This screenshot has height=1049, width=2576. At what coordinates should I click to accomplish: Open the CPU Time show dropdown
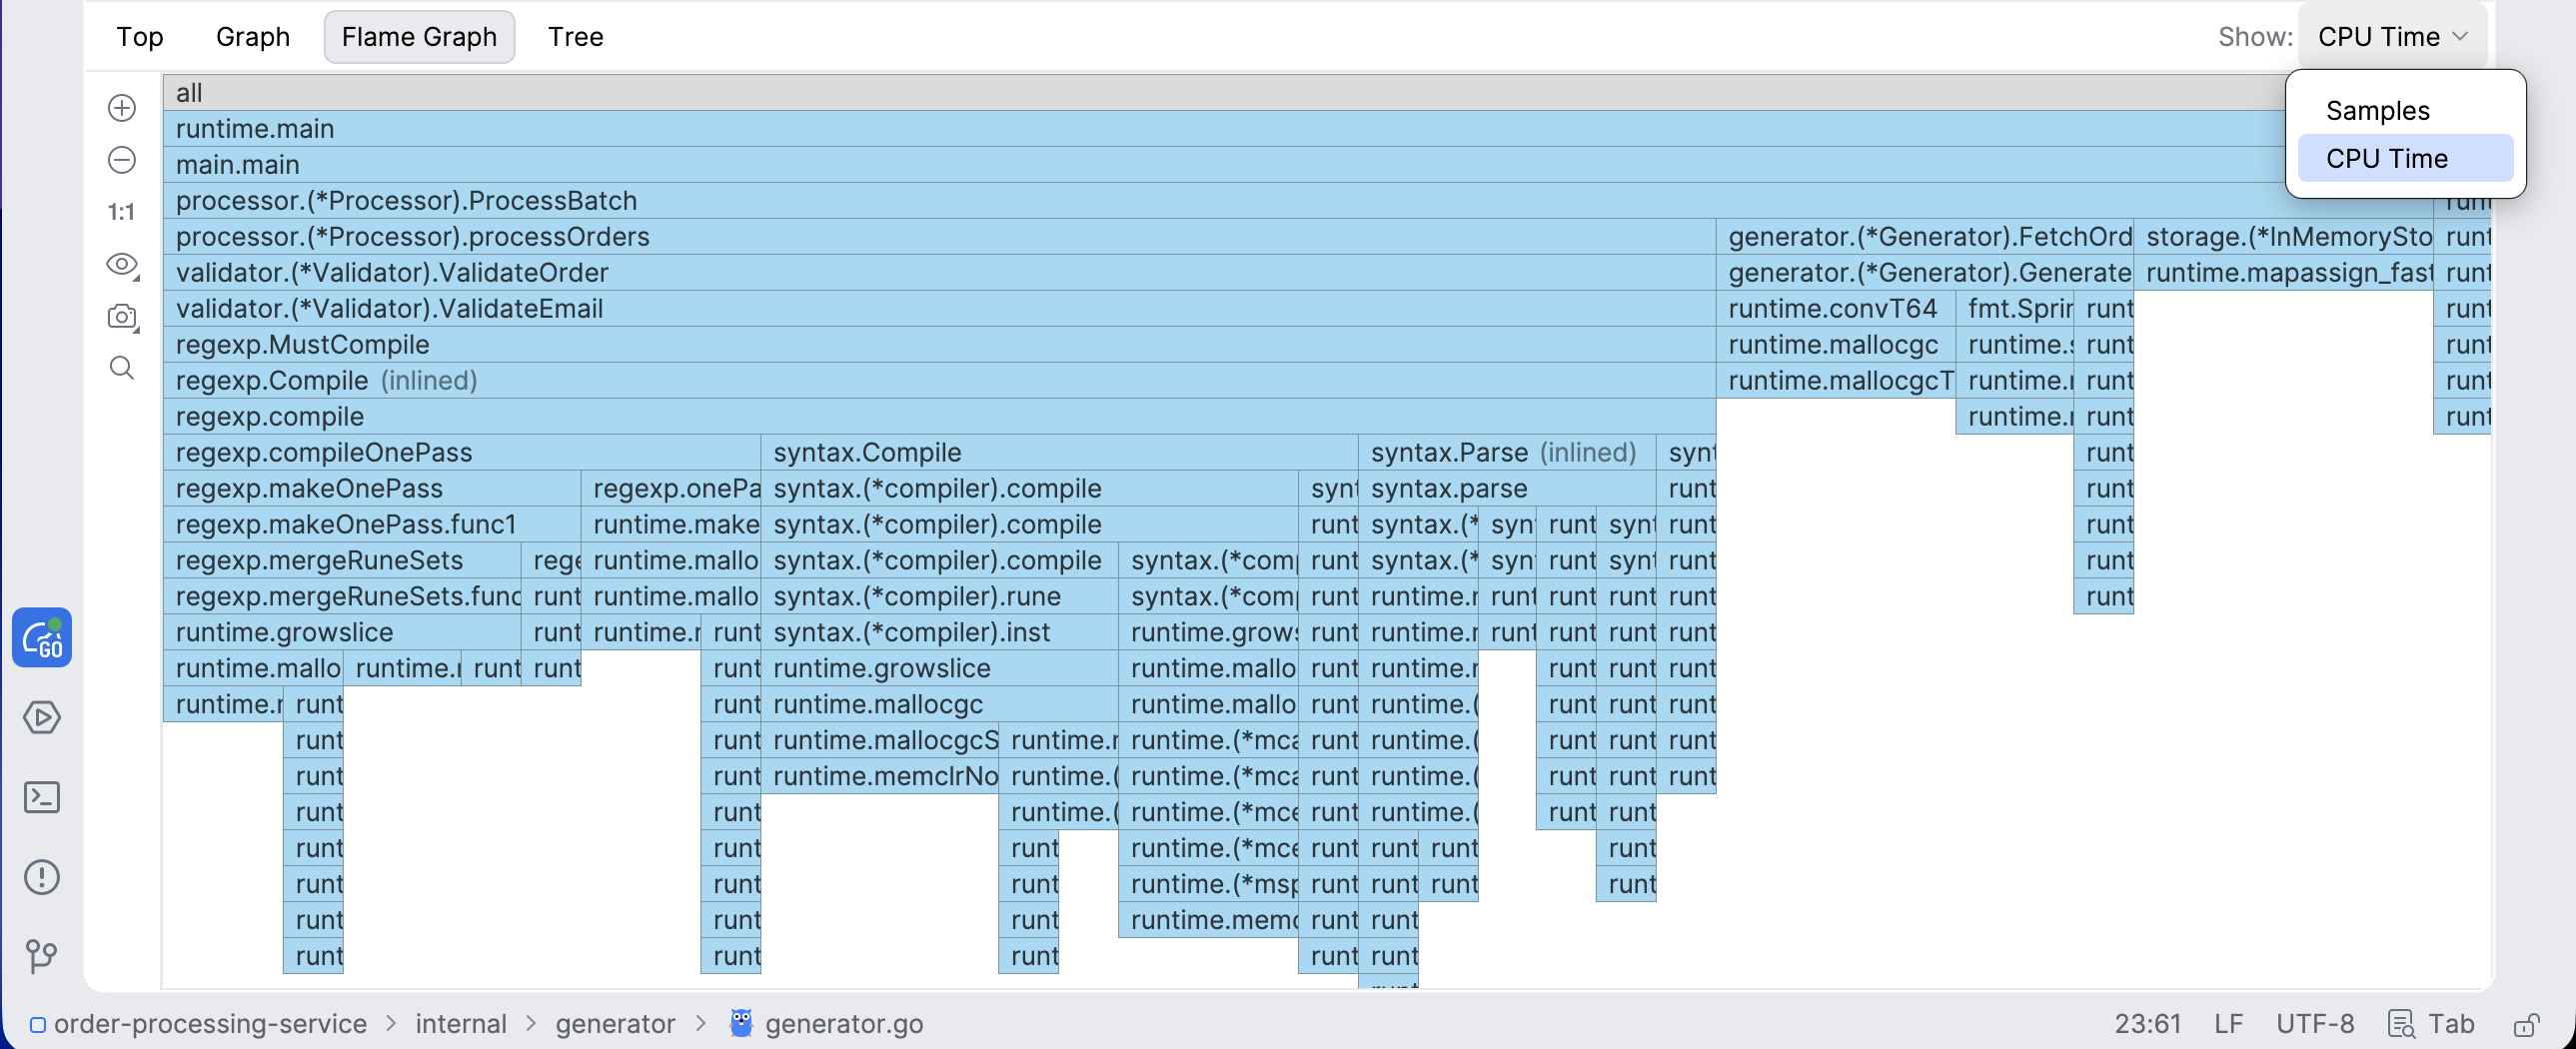tap(2393, 37)
